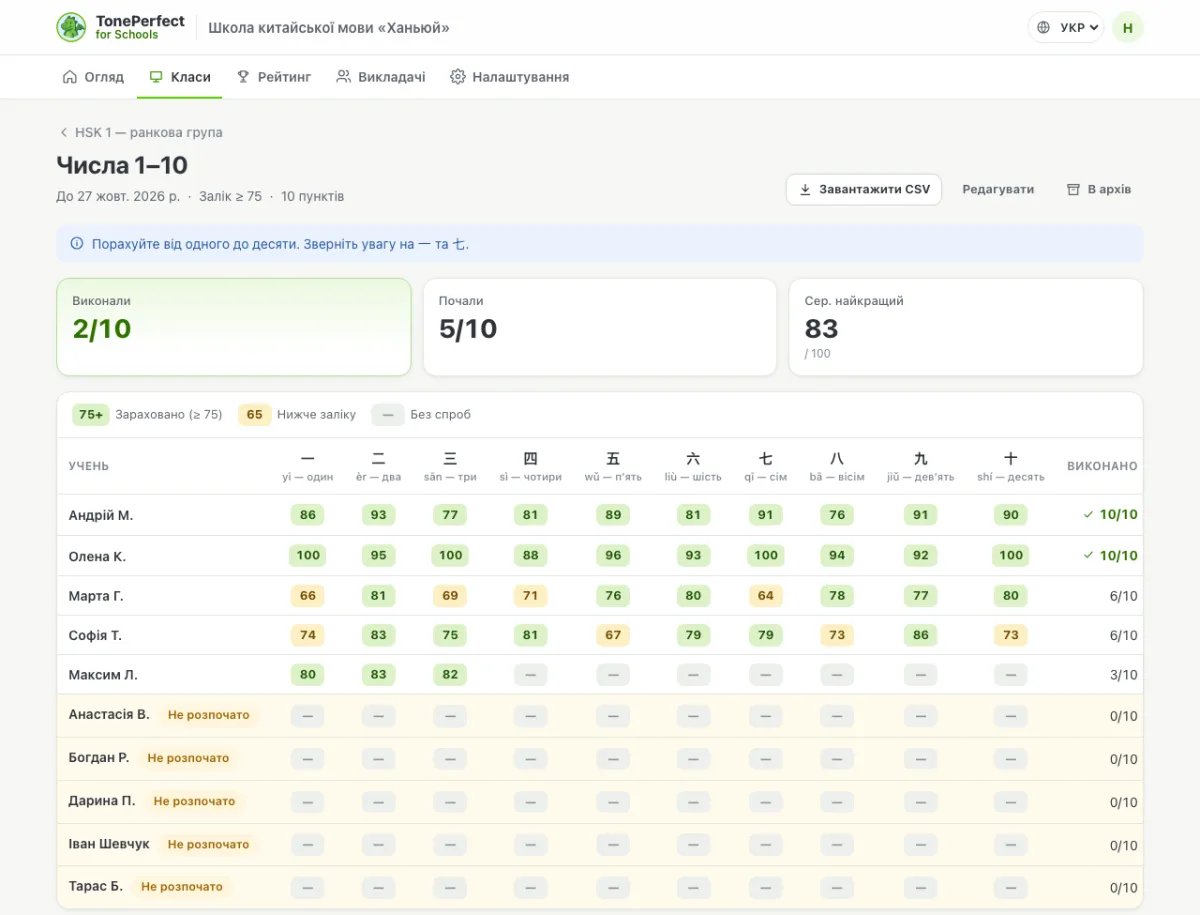Click student name Максим Л.

point(103,675)
